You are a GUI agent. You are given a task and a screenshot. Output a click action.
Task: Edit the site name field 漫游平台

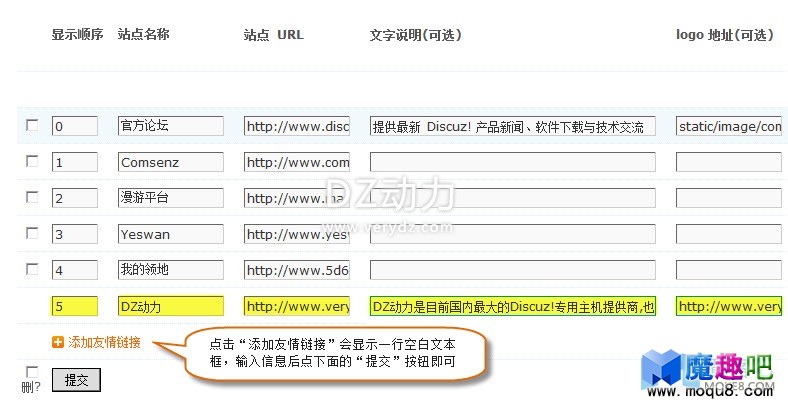(171, 198)
